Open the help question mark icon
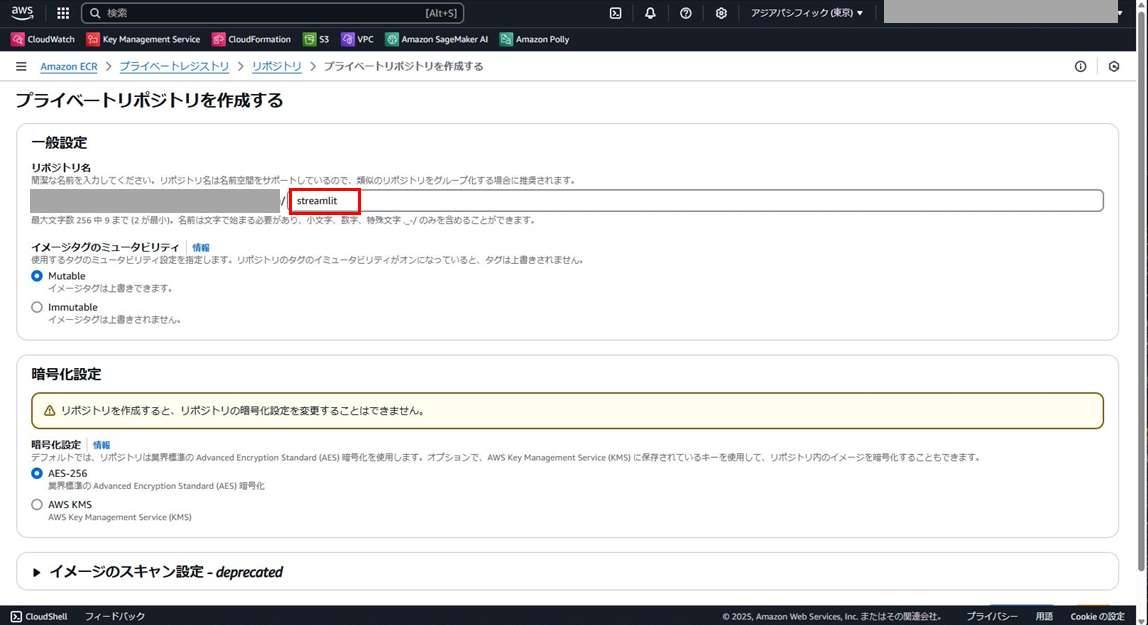 (688, 13)
